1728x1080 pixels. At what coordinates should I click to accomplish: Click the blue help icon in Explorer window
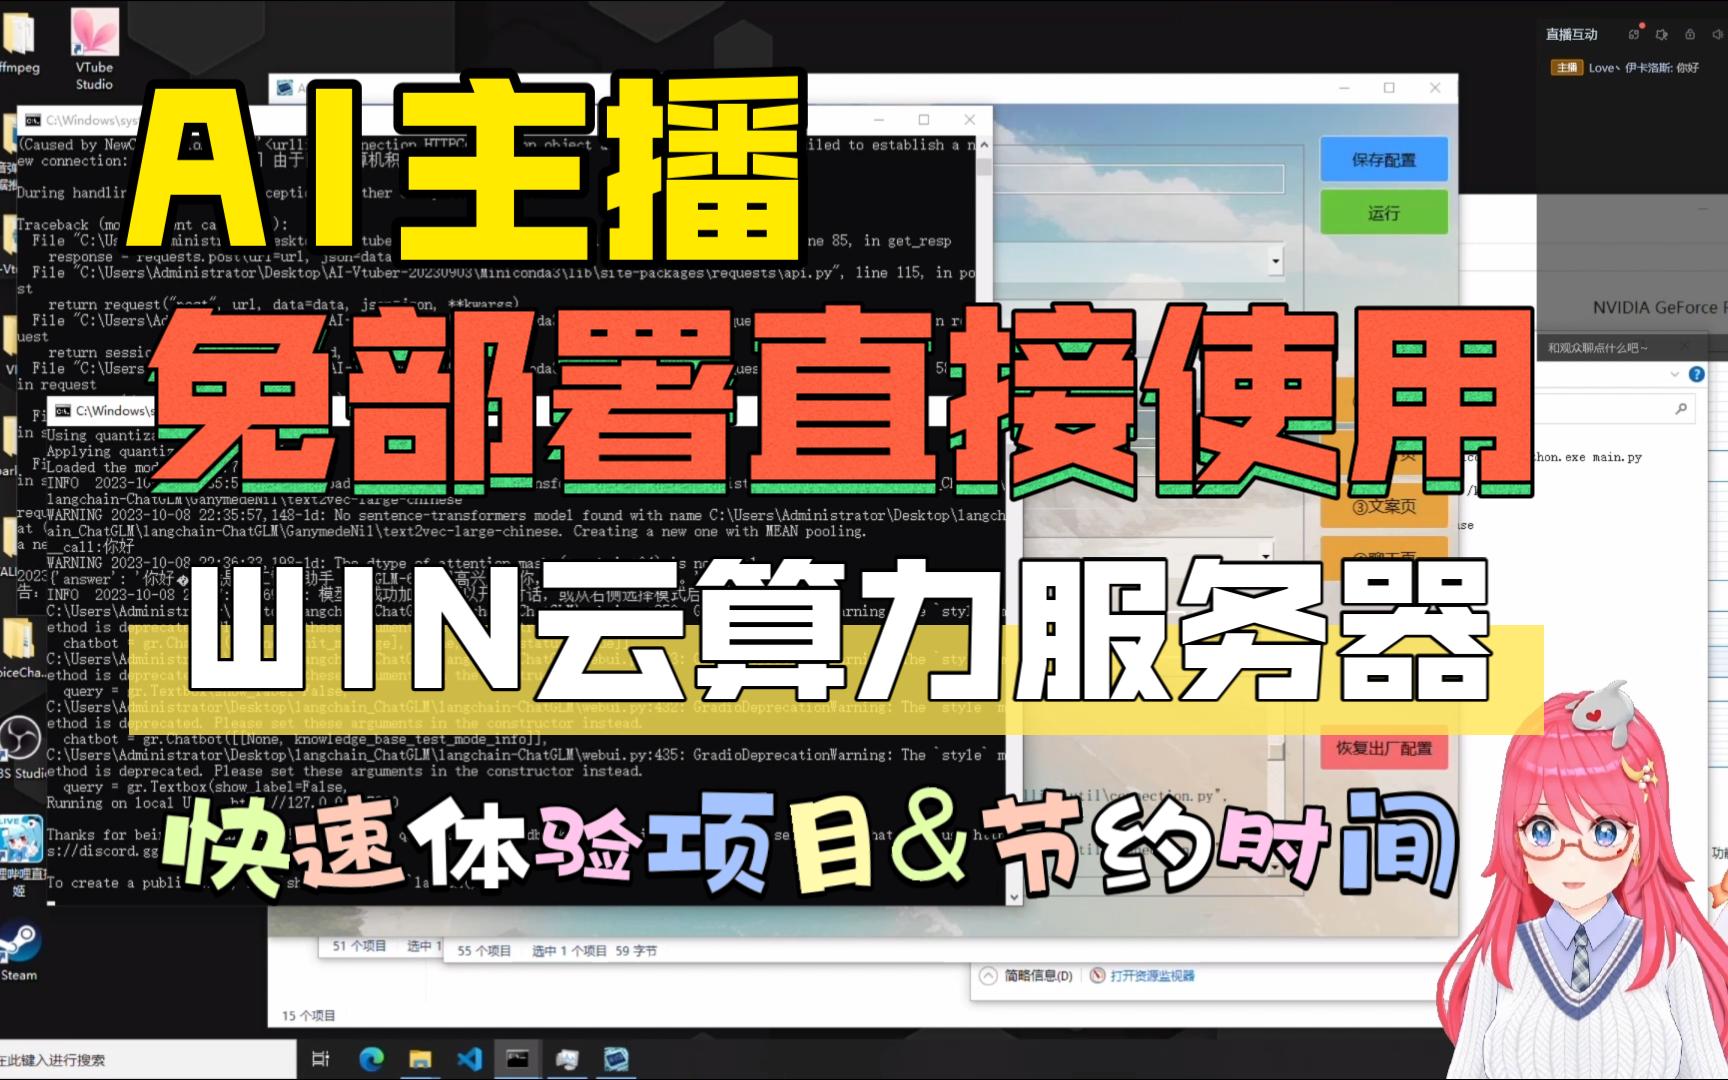(x=1697, y=374)
